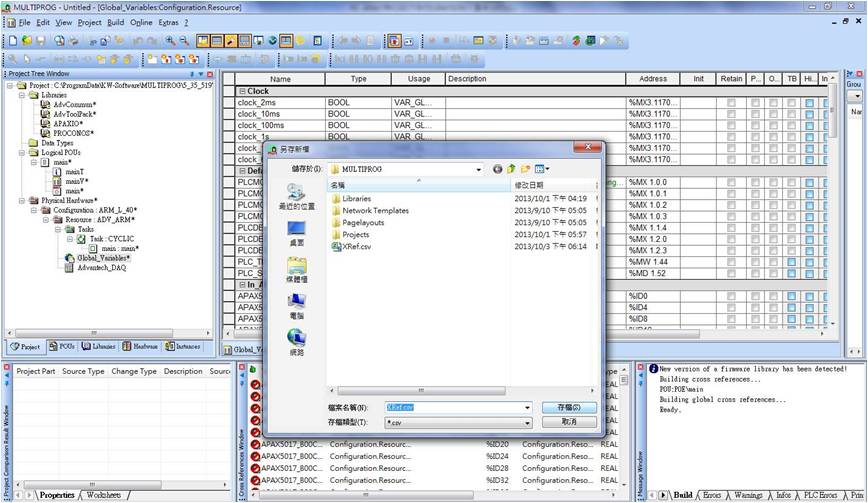Select the XRef.csv file in dialog
The width and height of the screenshot is (868, 503).
pyautogui.click(x=351, y=247)
